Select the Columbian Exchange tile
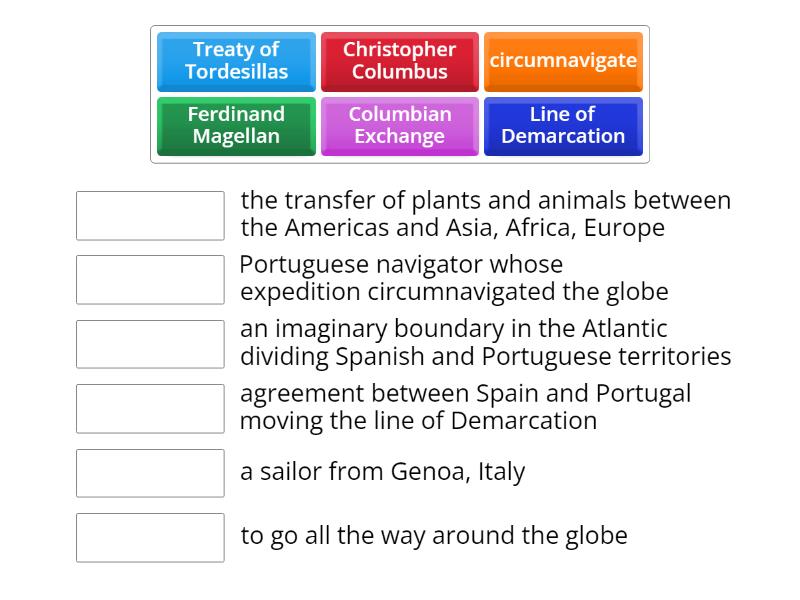This screenshot has width=800, height=600. tap(400, 127)
